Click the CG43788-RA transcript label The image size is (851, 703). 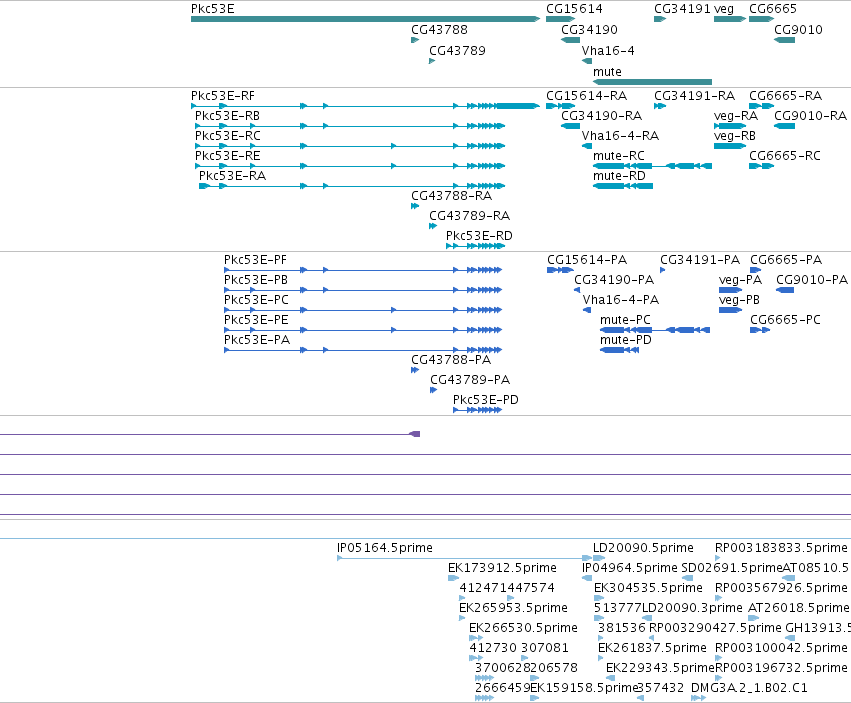coord(452,196)
